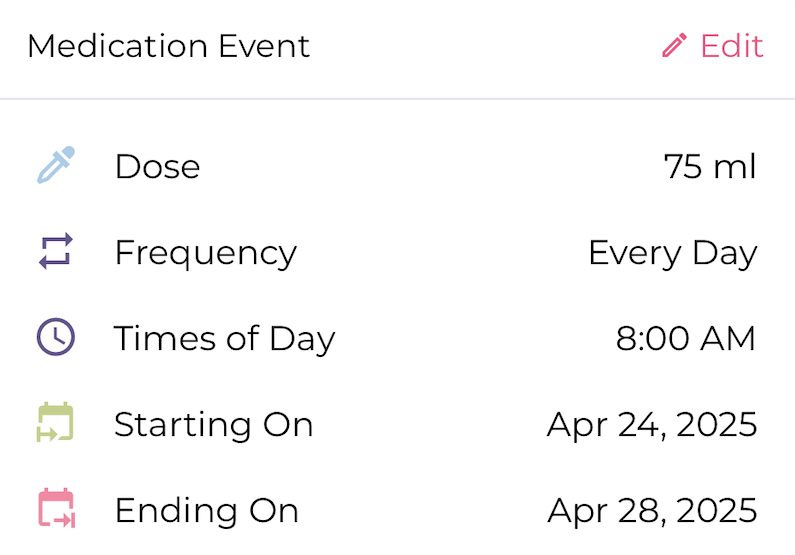The height and width of the screenshot is (555, 795).
Task: Select the Every Day frequency value
Action: click(x=672, y=253)
